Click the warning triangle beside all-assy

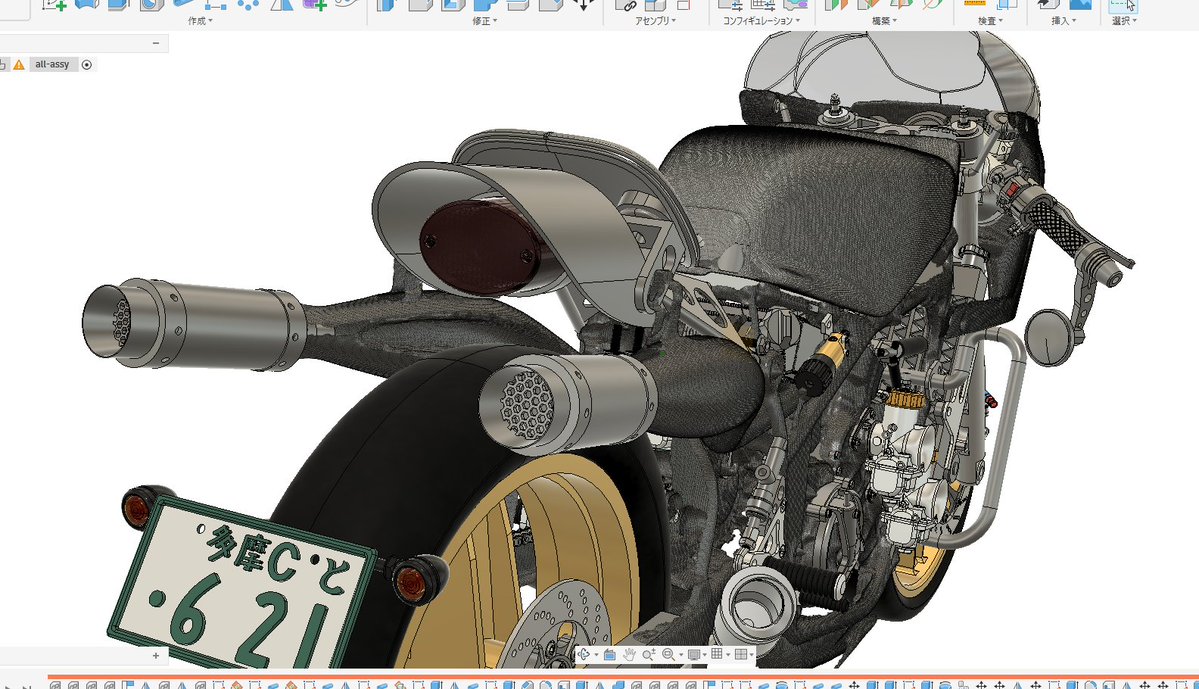coord(19,65)
